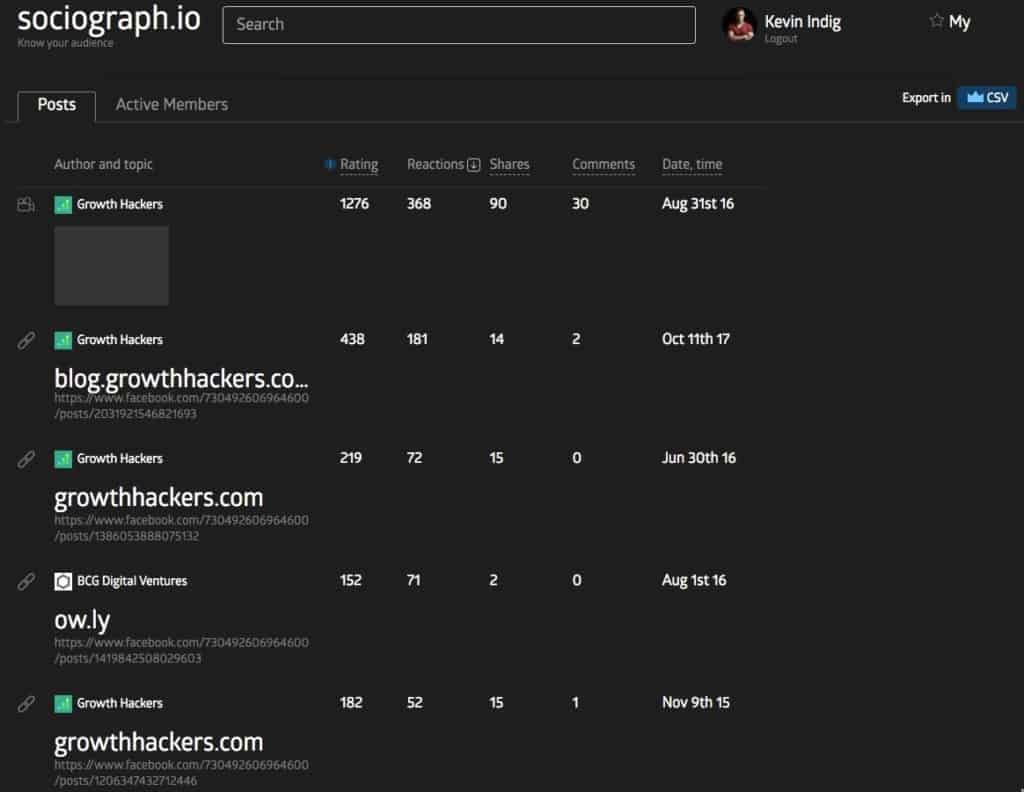Sort by the Rating column

(359, 165)
